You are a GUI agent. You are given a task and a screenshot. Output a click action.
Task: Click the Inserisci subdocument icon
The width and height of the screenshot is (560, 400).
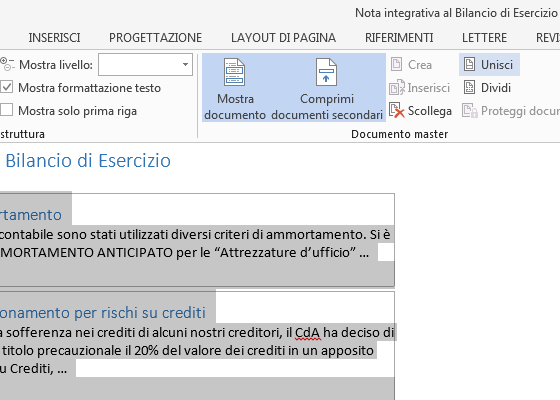coord(396,88)
